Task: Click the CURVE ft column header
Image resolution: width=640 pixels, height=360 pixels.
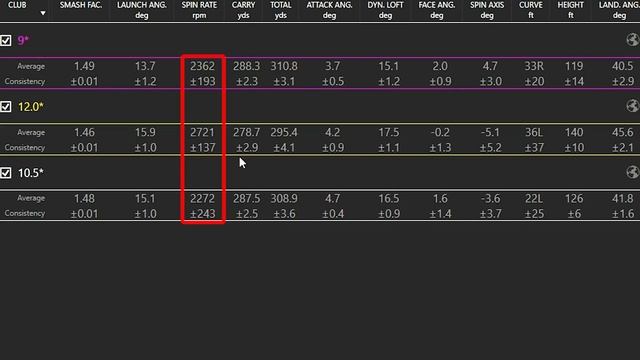Action: [x=531, y=10]
